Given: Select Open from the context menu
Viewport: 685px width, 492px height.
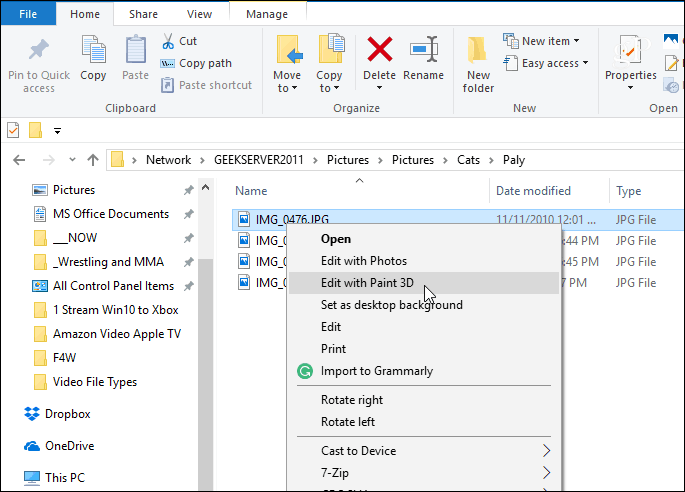Looking at the screenshot, I should 424,239.
